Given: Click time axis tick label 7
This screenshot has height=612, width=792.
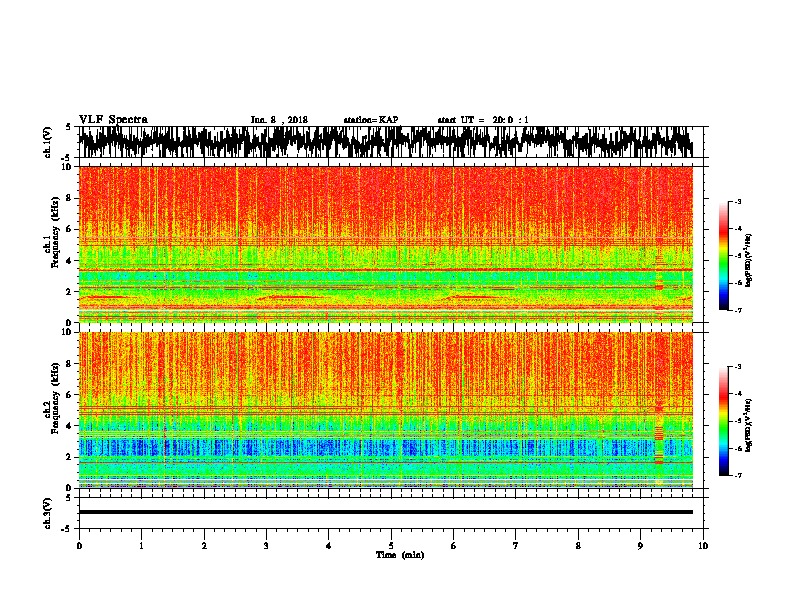Looking at the screenshot, I should [x=516, y=546].
